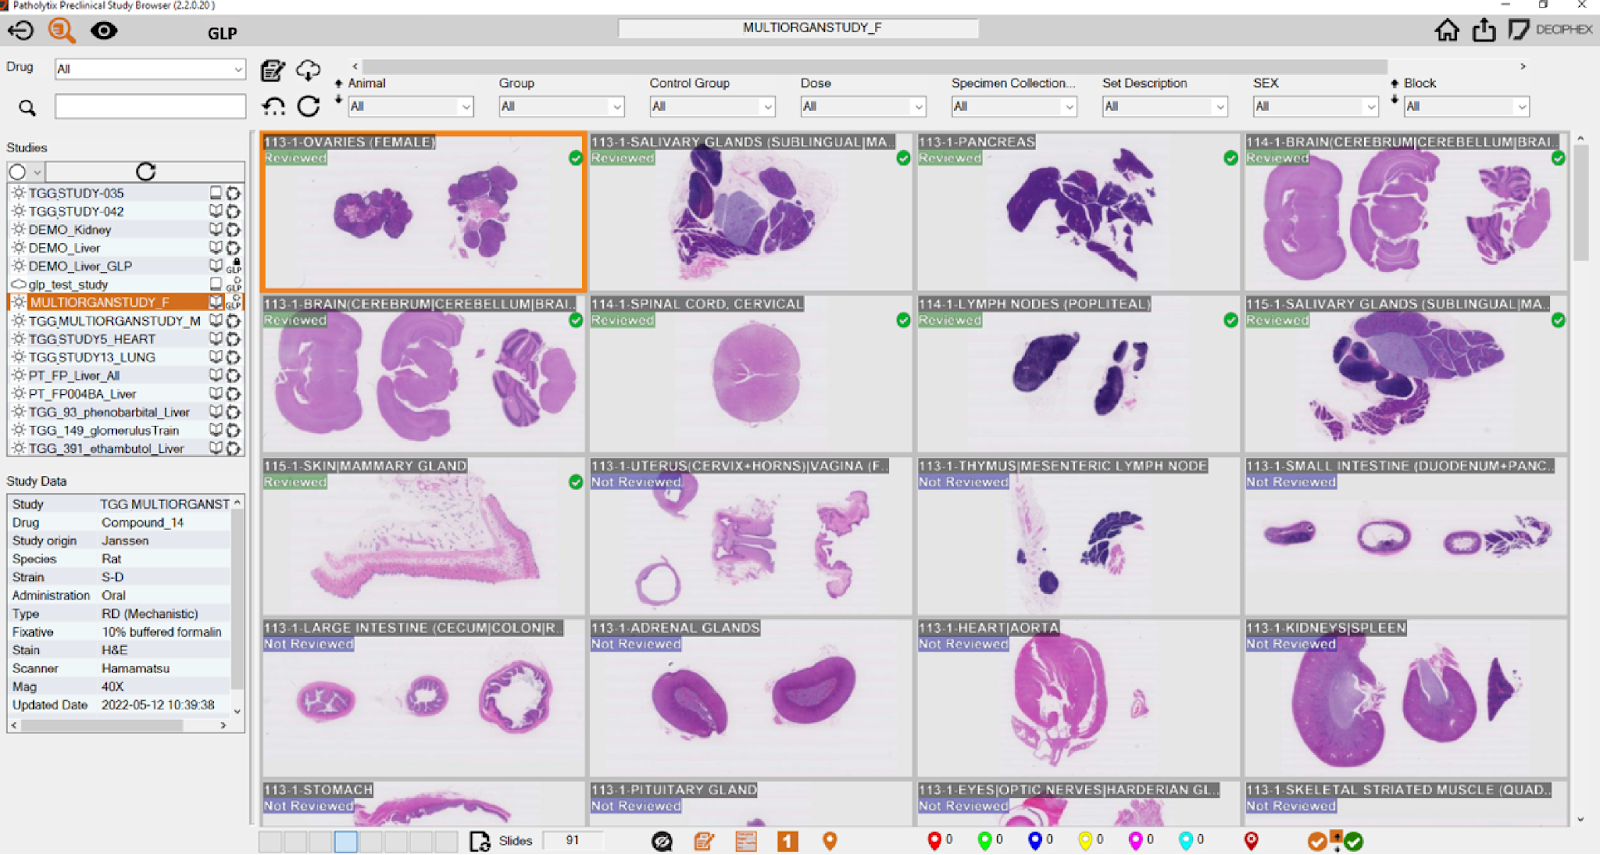Click the book icon for TGG STUDY-042
Screen dimensions: 1600x855
(215, 211)
